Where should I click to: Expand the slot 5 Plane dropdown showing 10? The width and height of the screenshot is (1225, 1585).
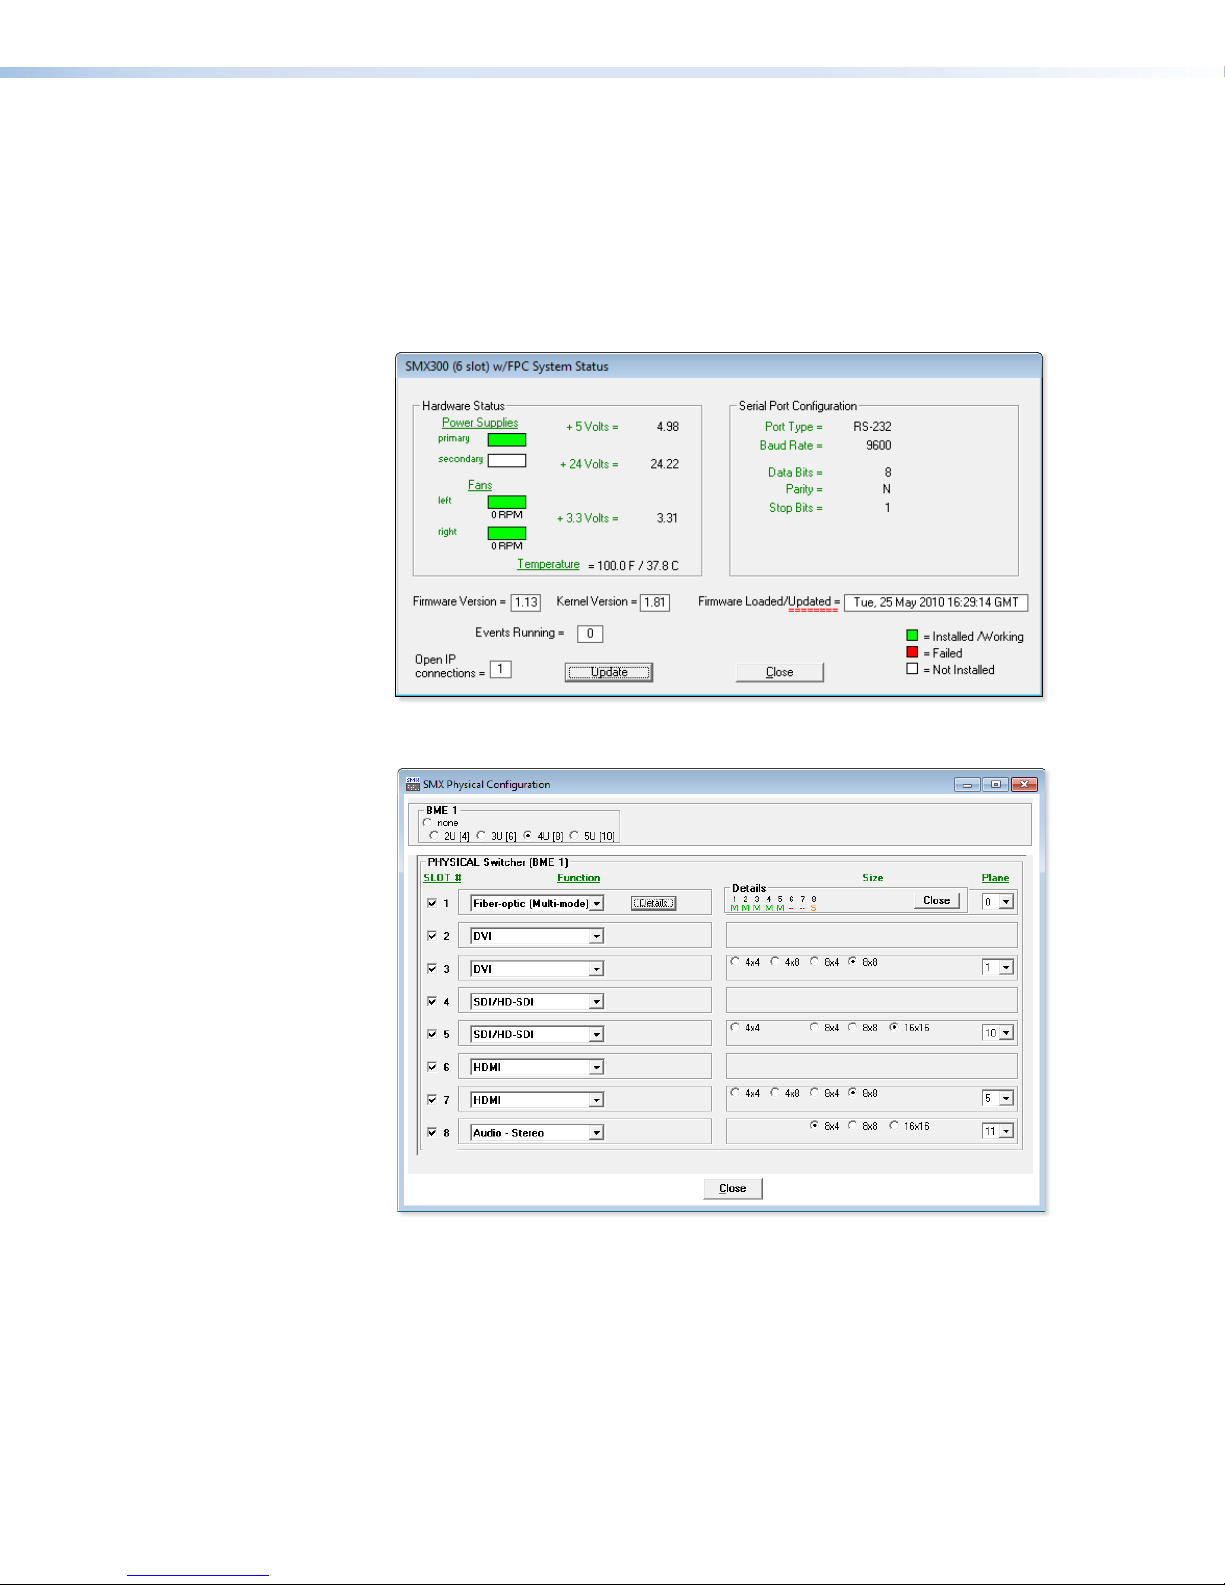1006,1033
